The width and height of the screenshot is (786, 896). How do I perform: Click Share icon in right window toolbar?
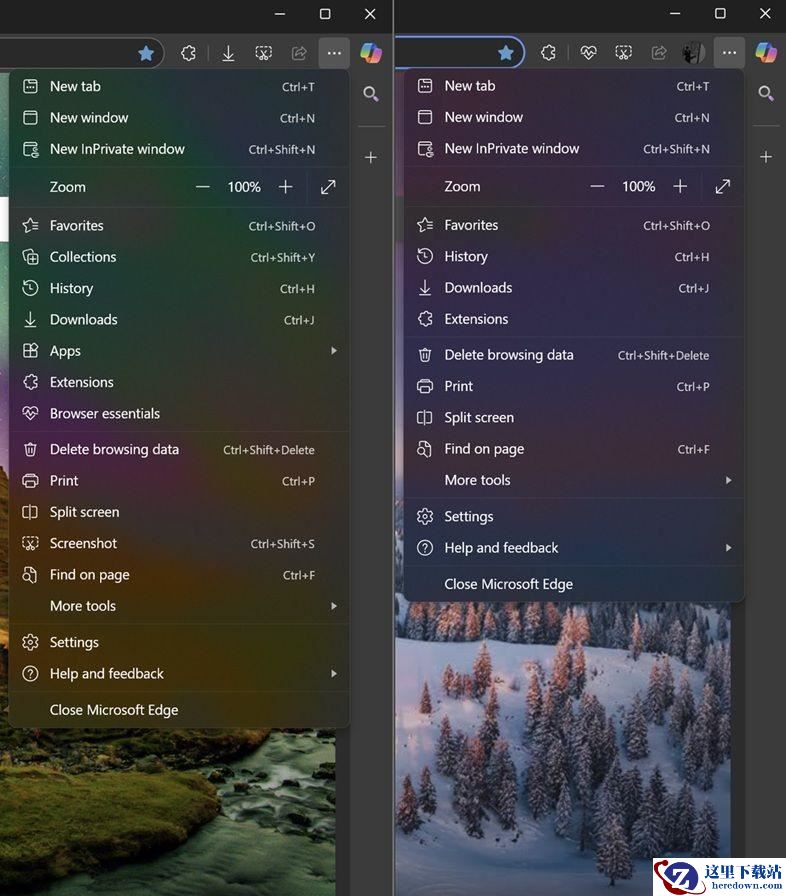(x=659, y=53)
